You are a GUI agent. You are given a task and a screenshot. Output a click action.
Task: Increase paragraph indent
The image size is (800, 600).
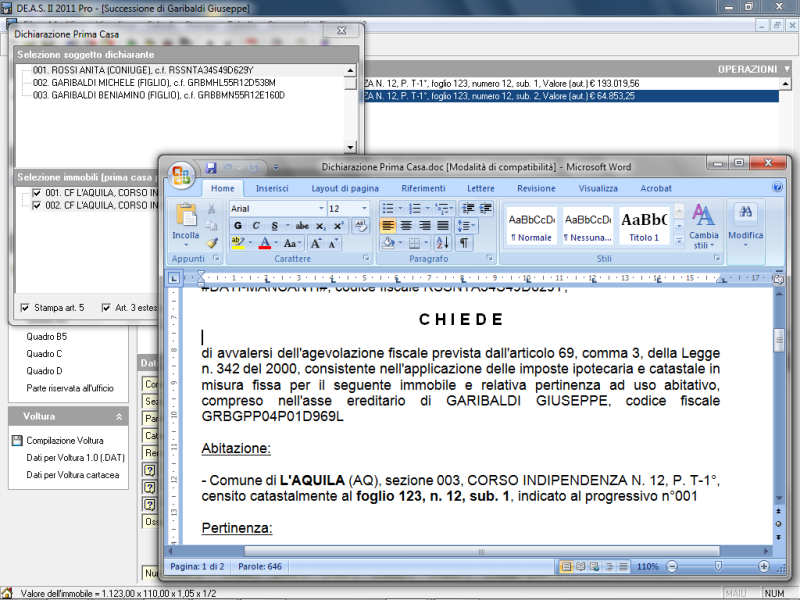coord(485,208)
